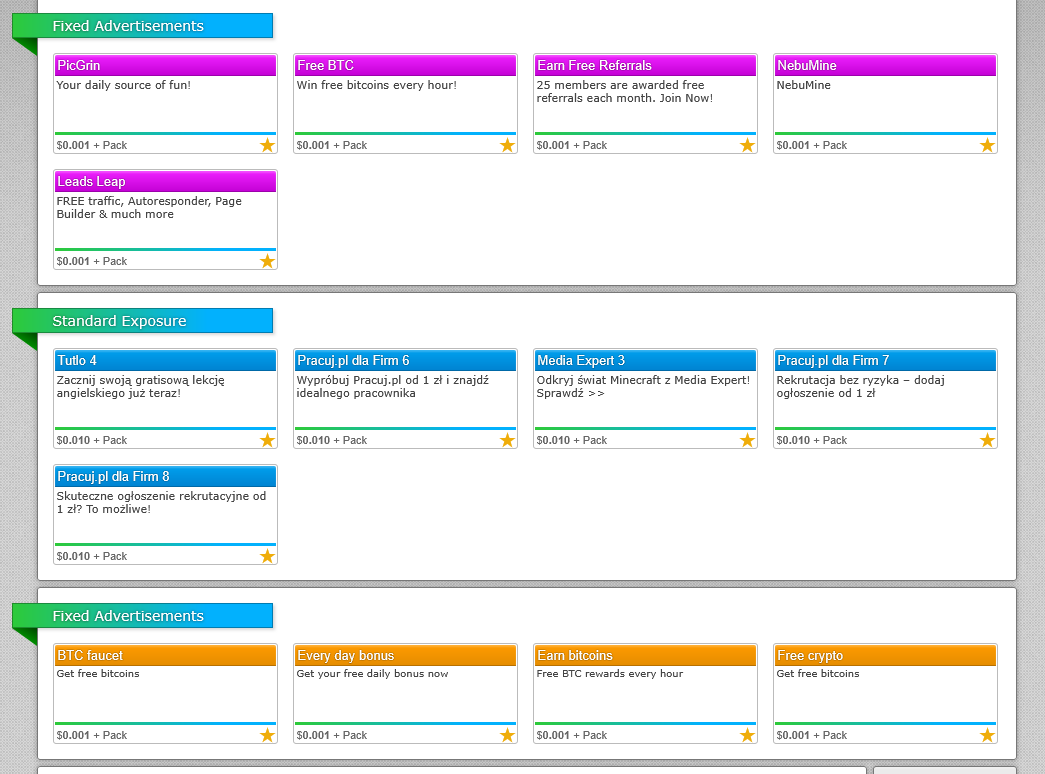Click the star icon on Leads Leap ad

(267, 261)
